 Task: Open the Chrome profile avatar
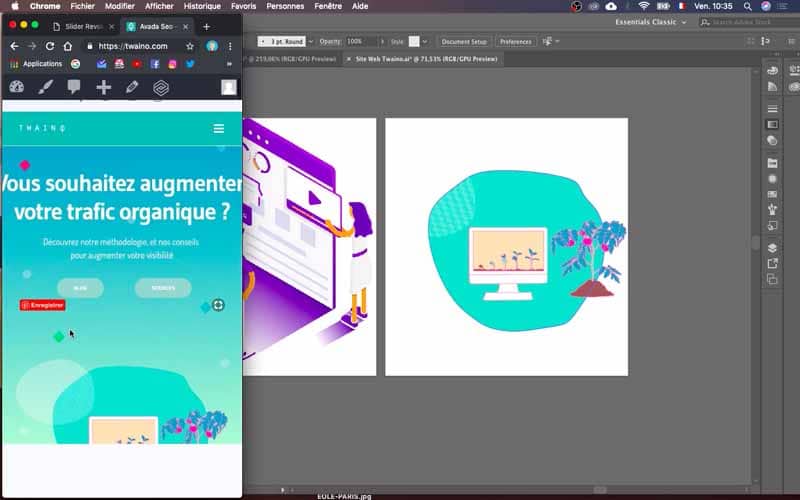212,46
